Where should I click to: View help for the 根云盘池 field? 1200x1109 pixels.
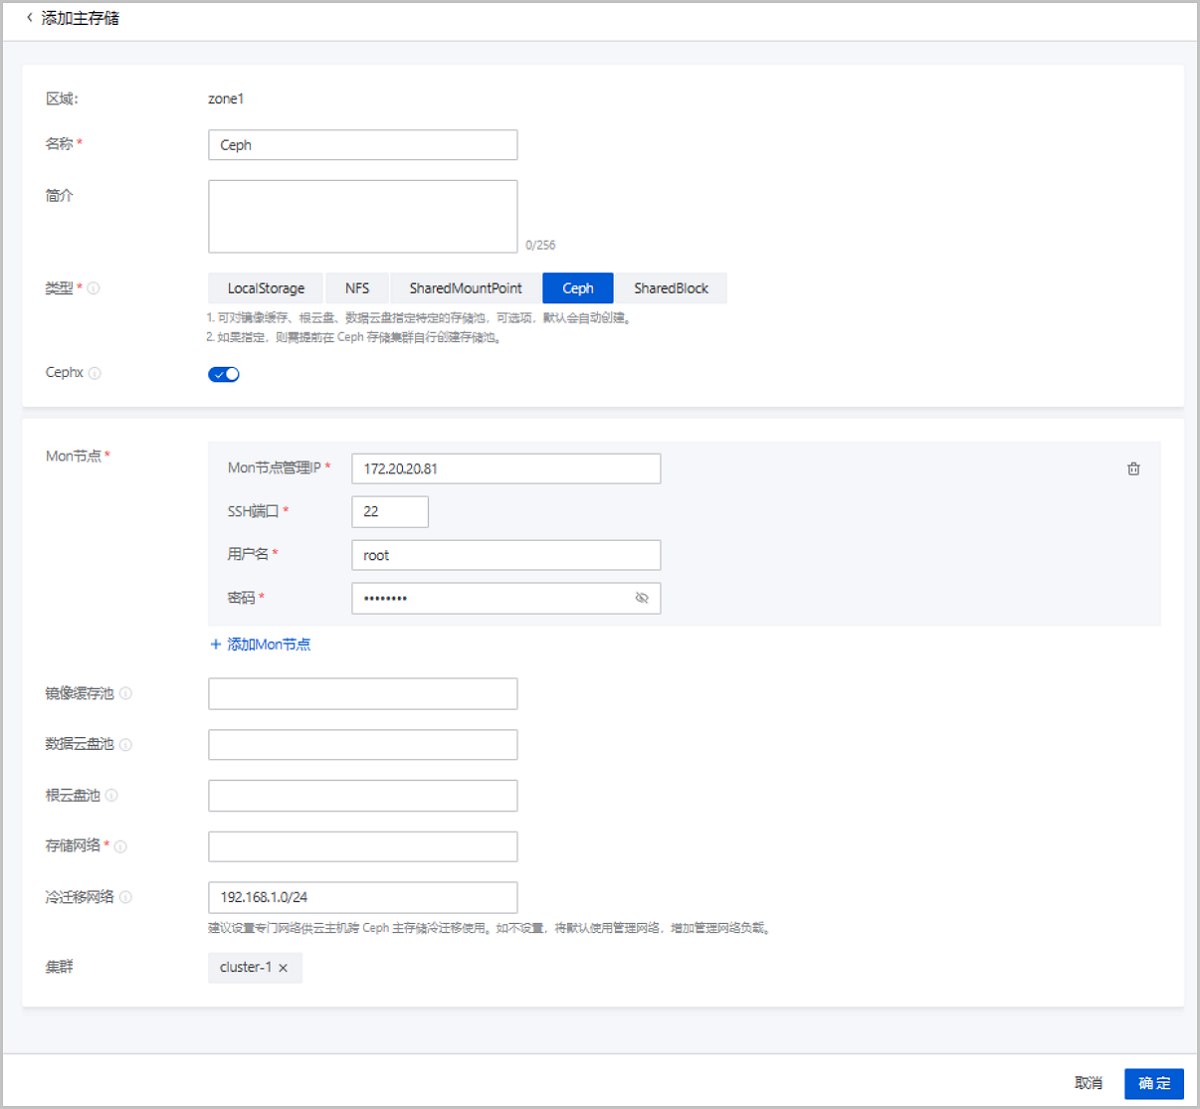tap(113, 795)
